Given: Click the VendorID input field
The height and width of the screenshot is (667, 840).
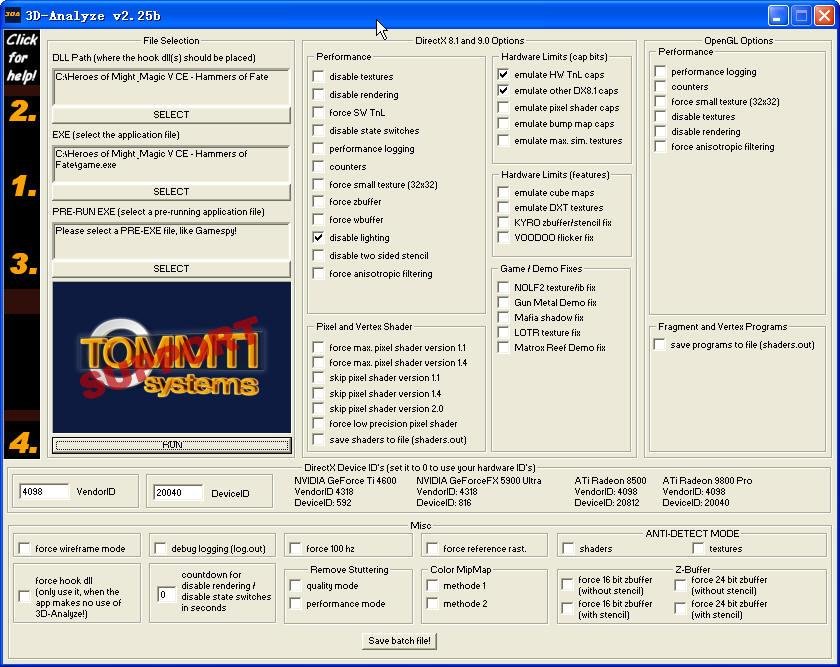Looking at the screenshot, I should click(x=44, y=492).
